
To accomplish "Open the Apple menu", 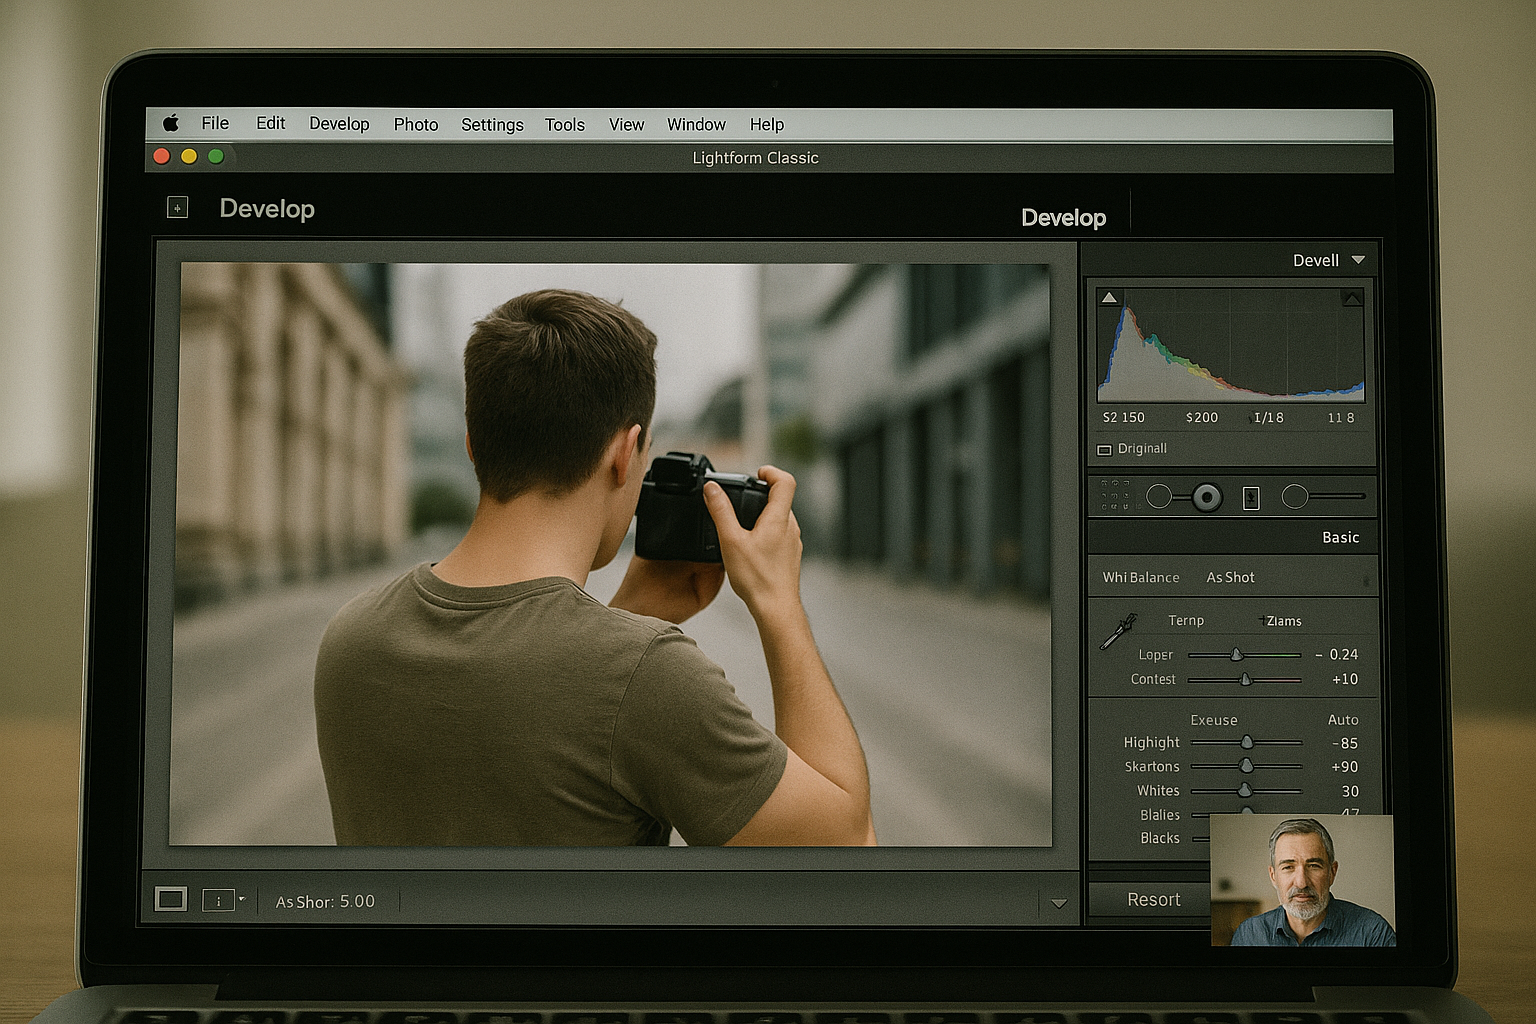I will (x=171, y=123).
